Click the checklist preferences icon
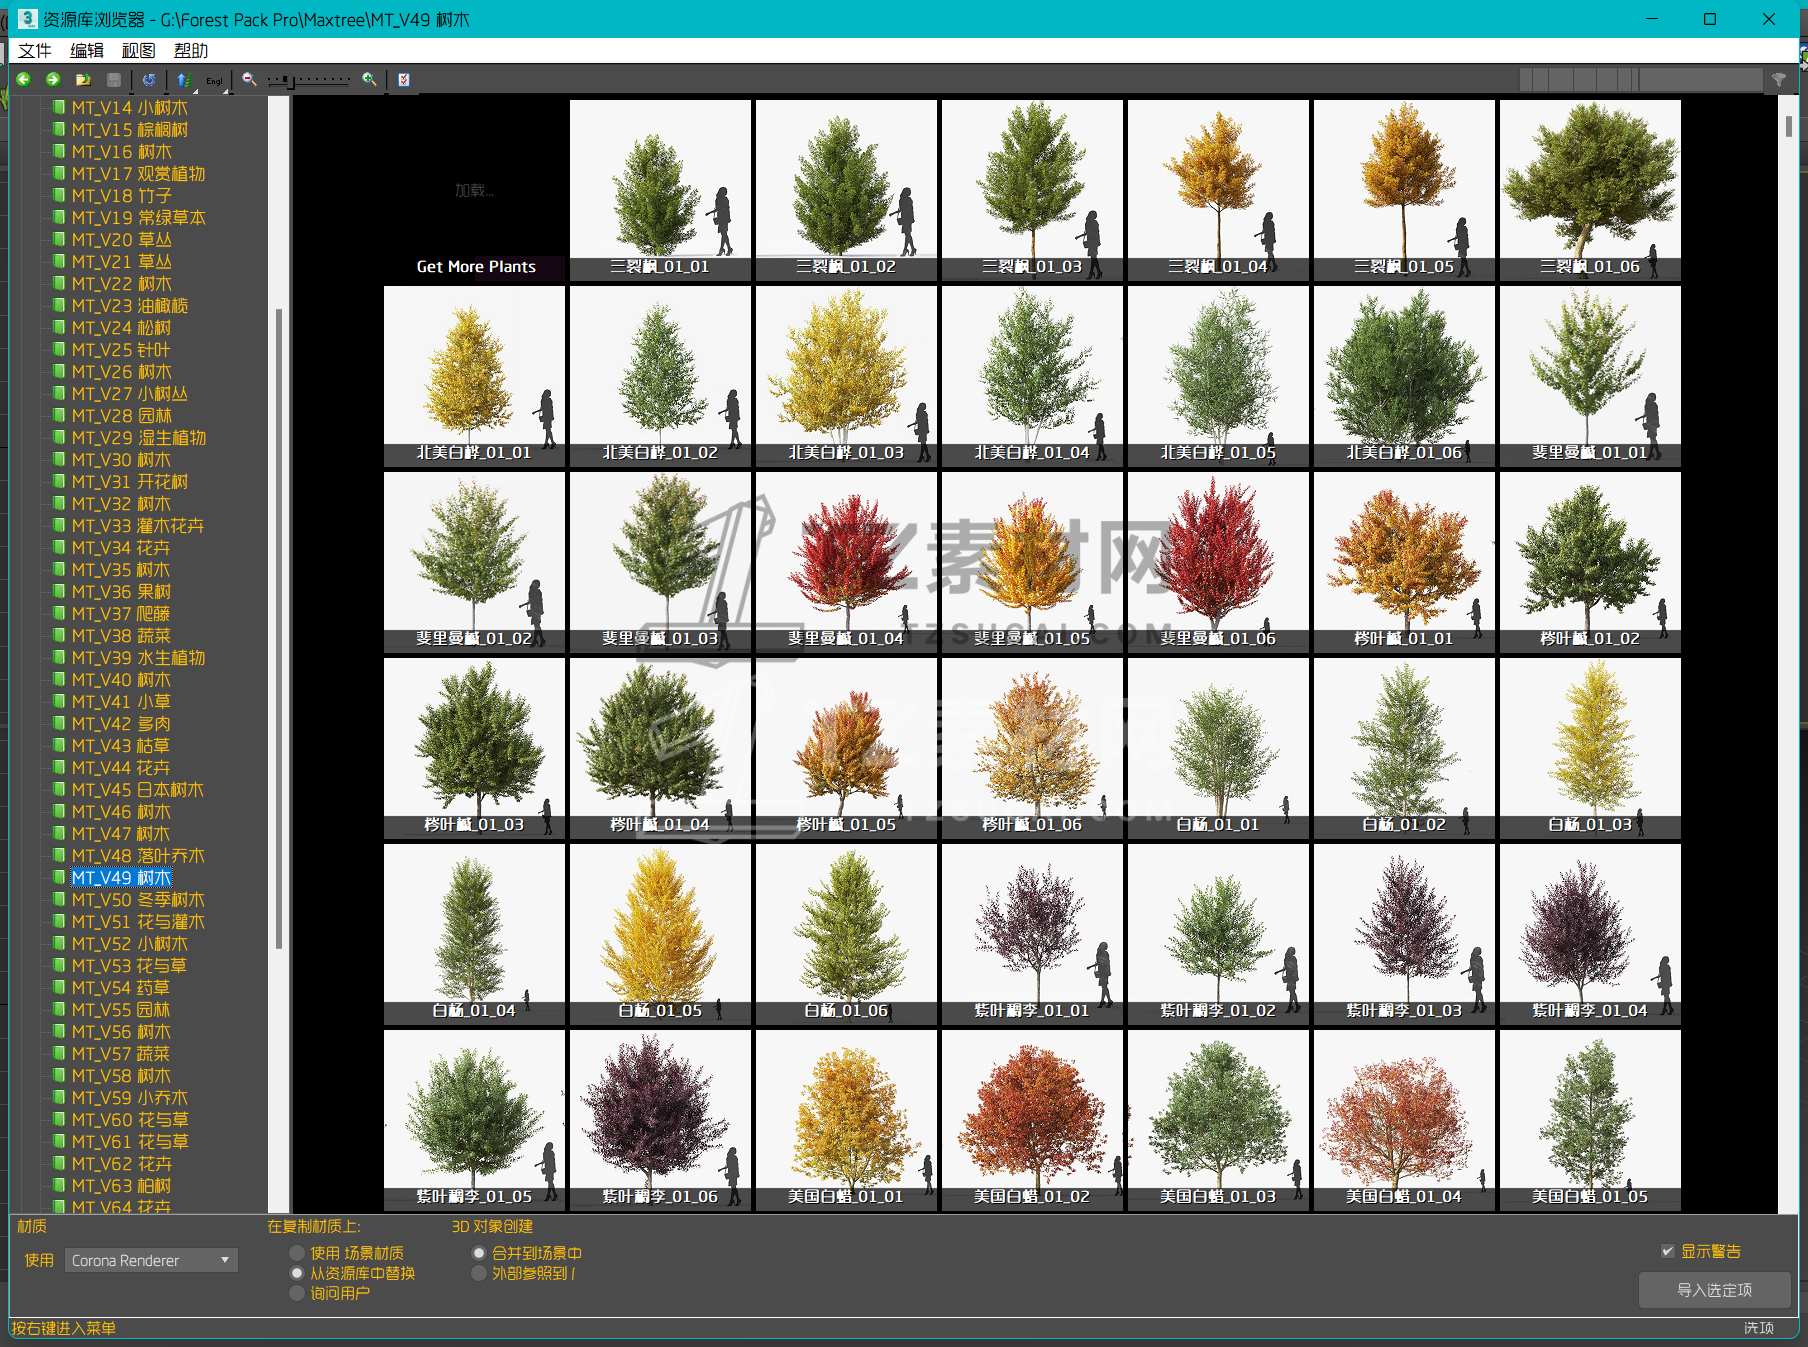 tap(404, 80)
